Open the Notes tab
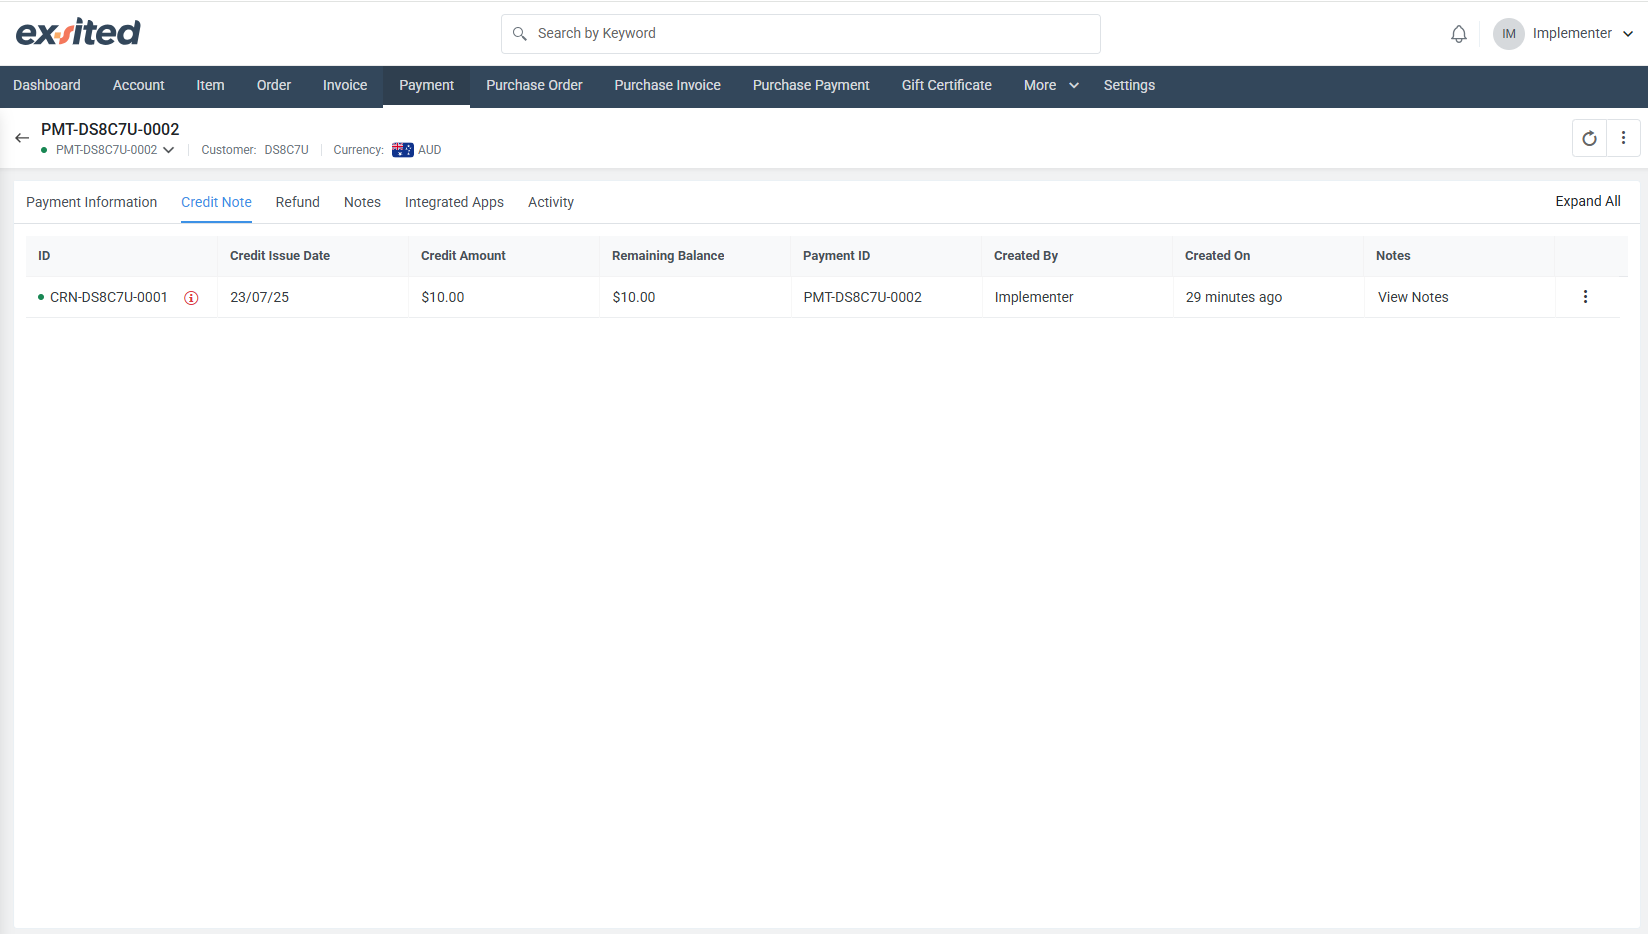Viewport: 1648px width, 934px height. tap(362, 202)
